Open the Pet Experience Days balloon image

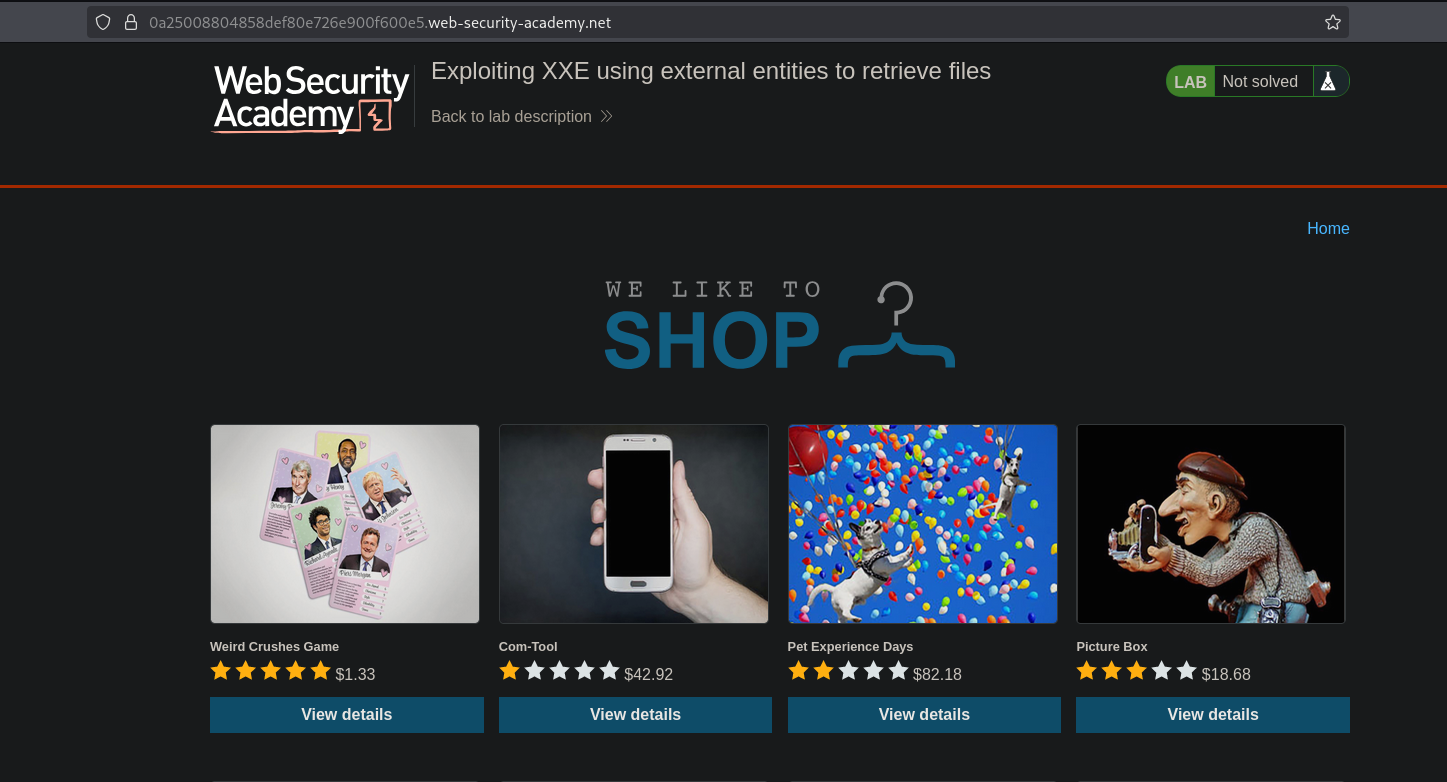923,524
